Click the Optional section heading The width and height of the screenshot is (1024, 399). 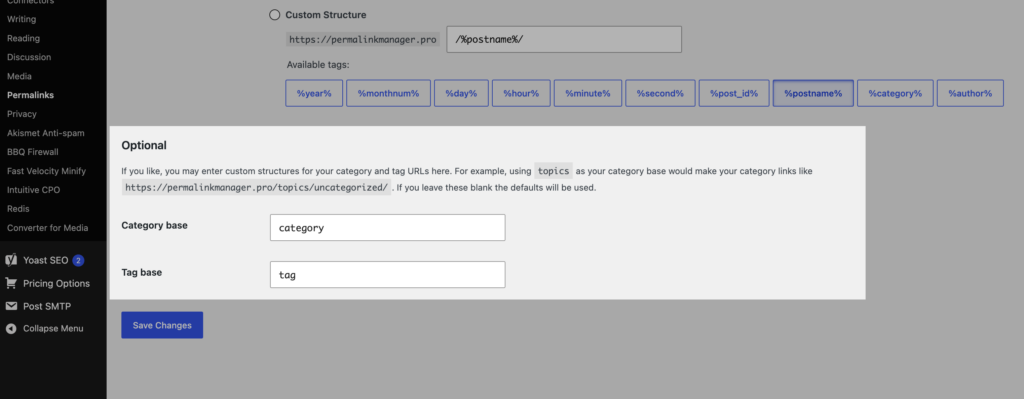tap(144, 145)
